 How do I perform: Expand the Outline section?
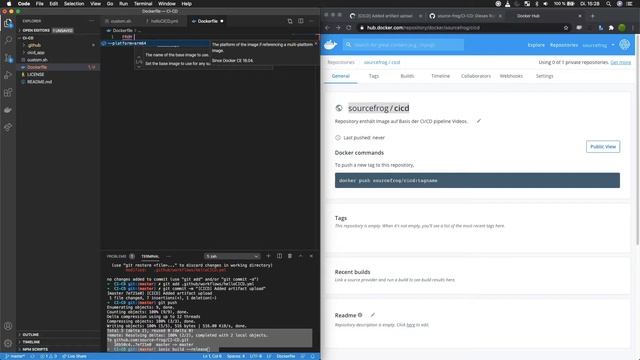click(31, 334)
